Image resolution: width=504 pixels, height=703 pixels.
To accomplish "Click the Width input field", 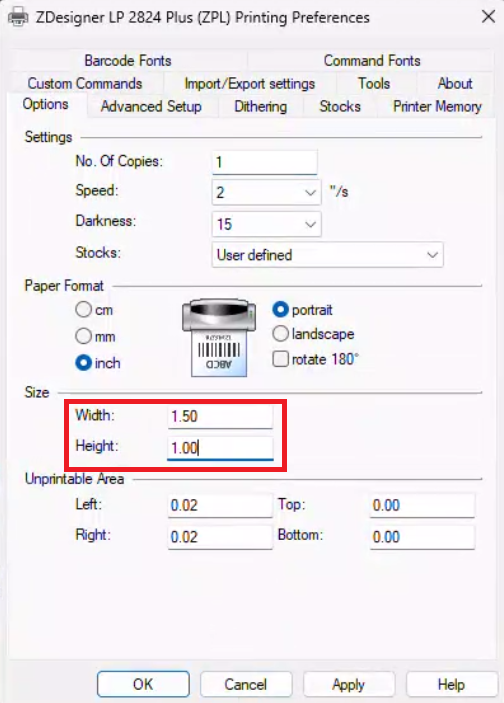I will coord(220,416).
